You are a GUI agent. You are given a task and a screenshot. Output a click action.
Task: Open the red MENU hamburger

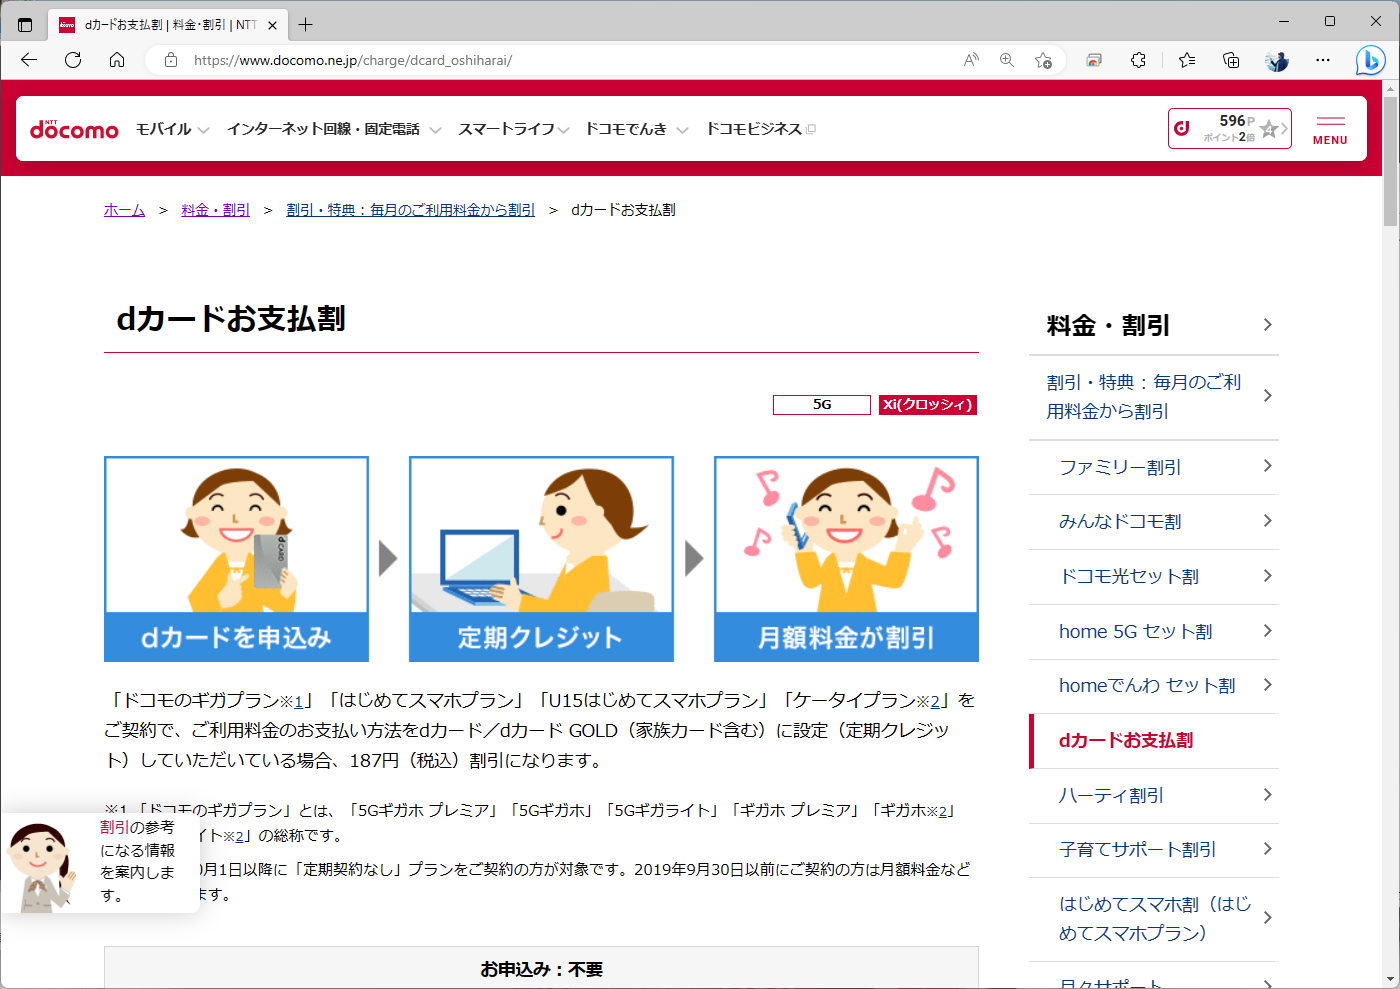(1330, 130)
